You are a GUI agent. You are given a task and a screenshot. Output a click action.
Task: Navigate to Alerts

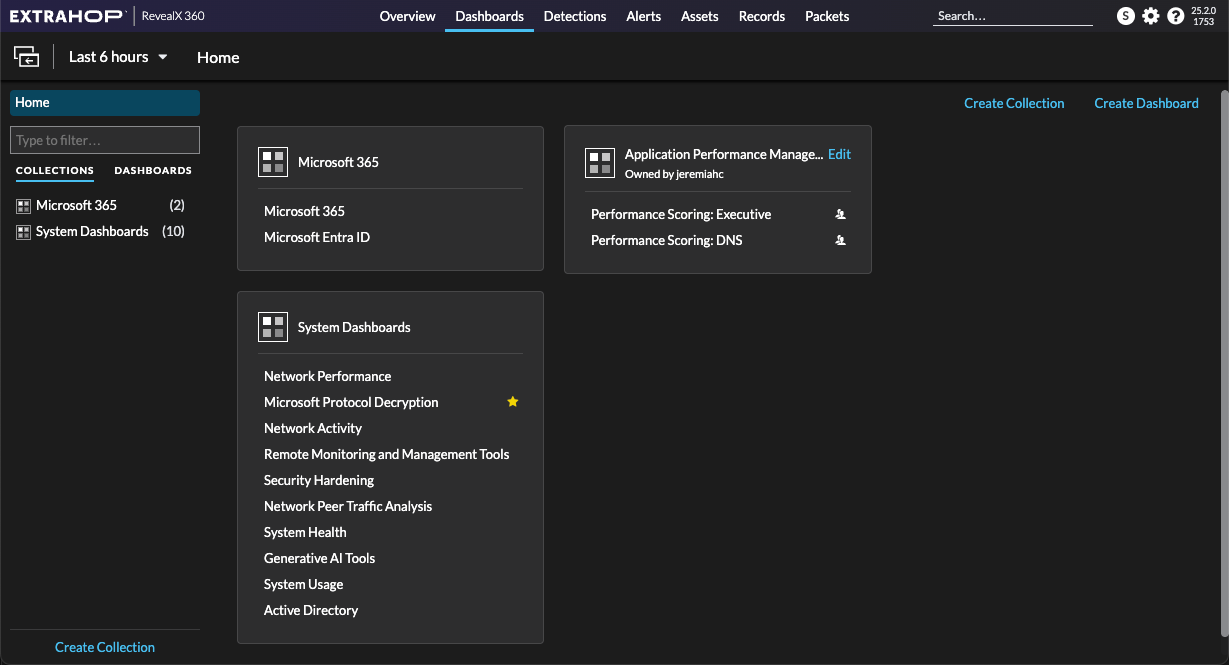click(x=644, y=16)
